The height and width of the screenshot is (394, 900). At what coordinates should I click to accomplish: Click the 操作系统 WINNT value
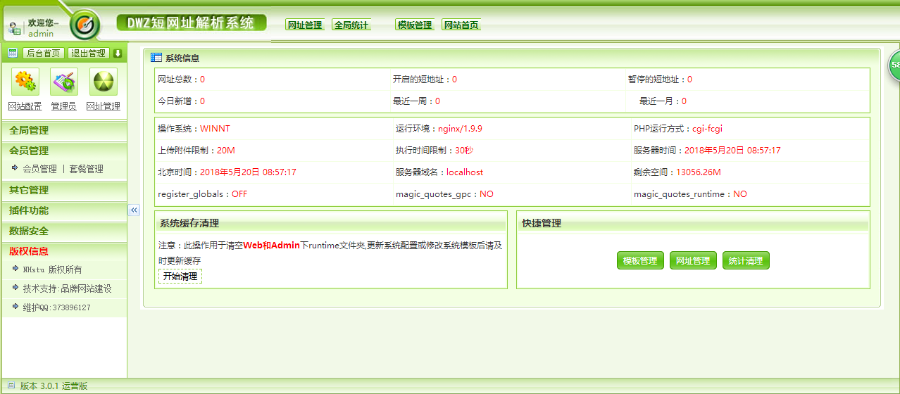click(x=215, y=129)
